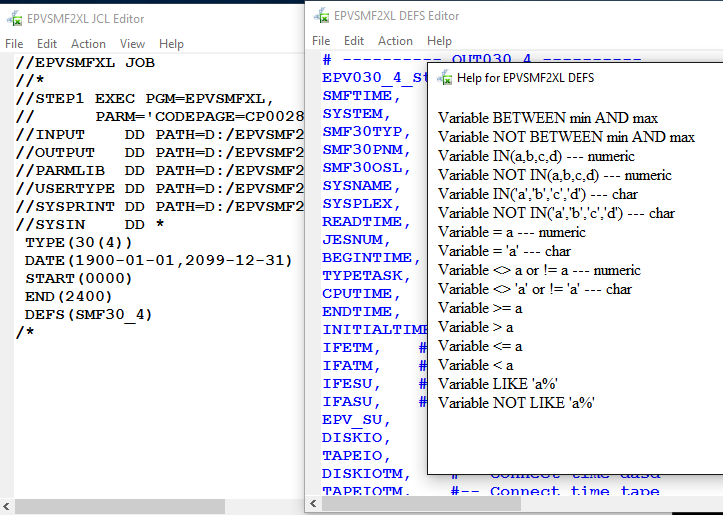
Task: Open File menu in JCL Editor
Action: pyautogui.click(x=14, y=44)
